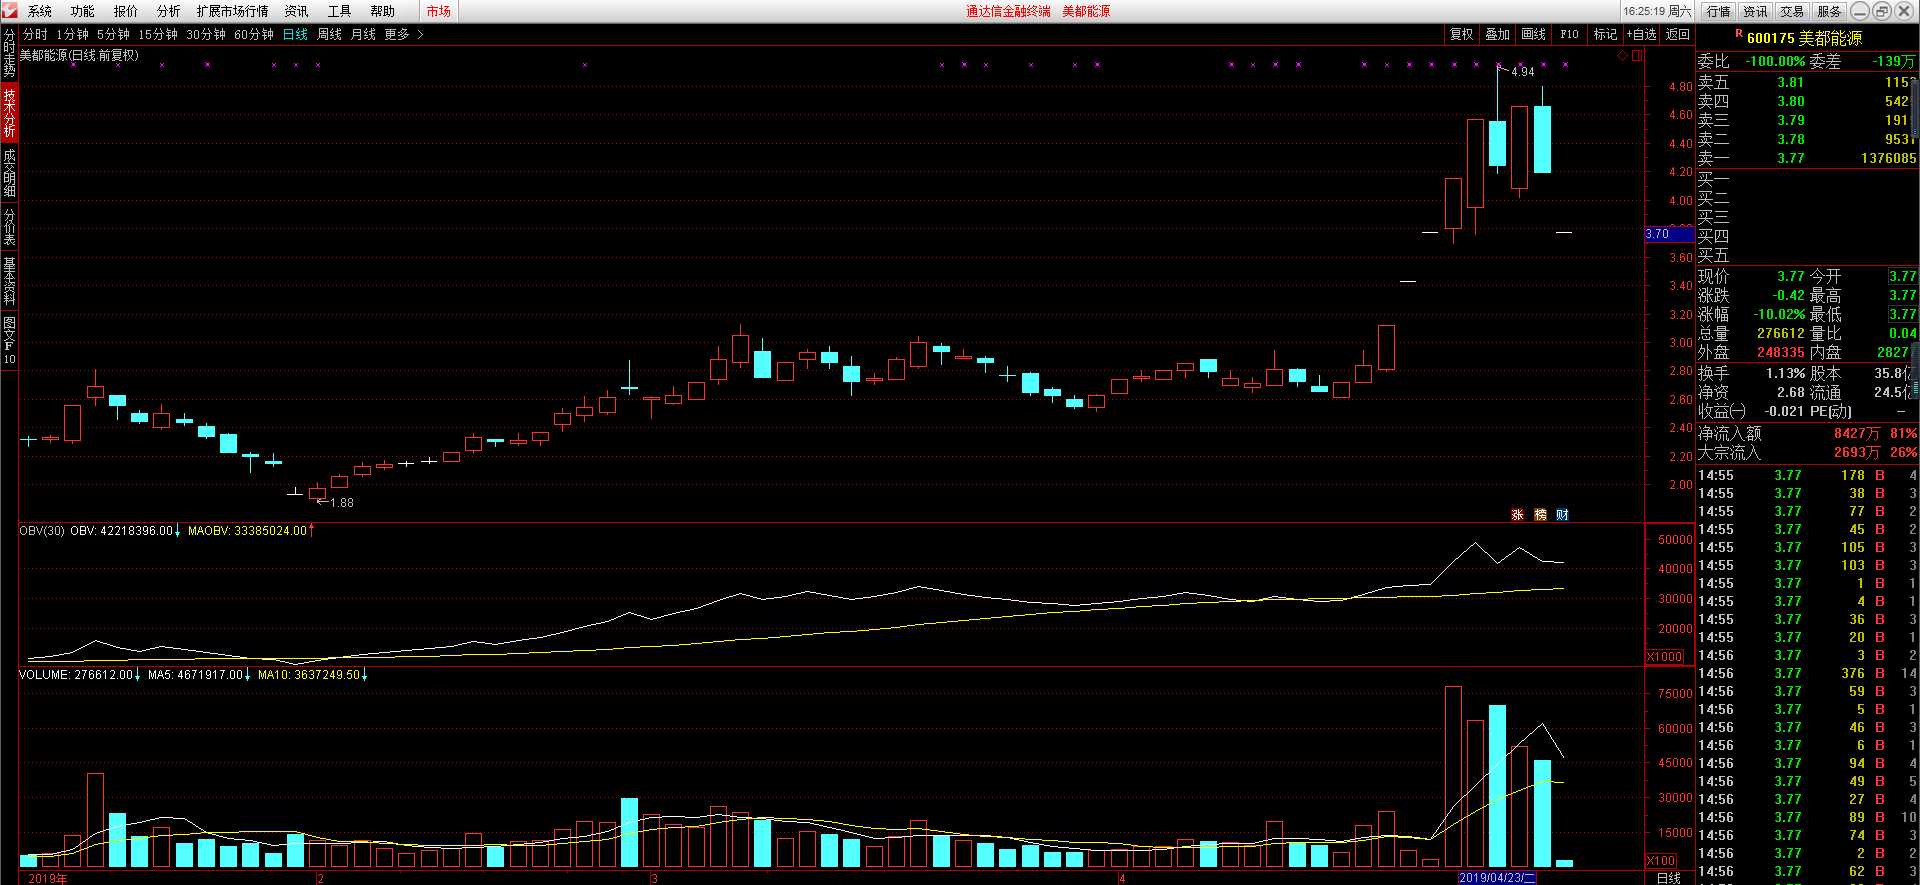
Task: Open the 分析 menu
Action: [x=168, y=11]
